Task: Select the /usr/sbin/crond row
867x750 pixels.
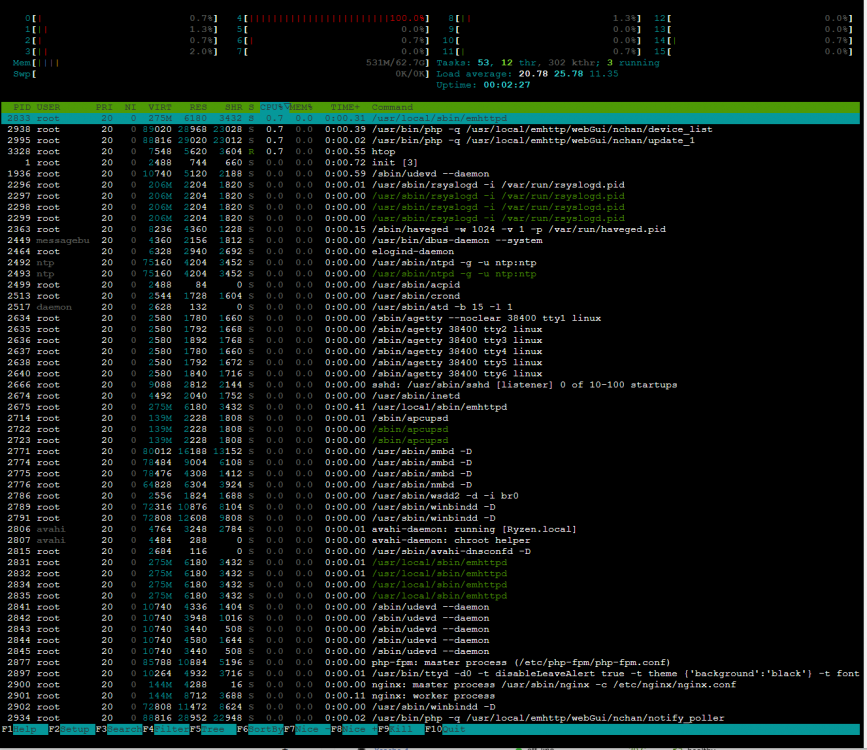Action: [430, 296]
